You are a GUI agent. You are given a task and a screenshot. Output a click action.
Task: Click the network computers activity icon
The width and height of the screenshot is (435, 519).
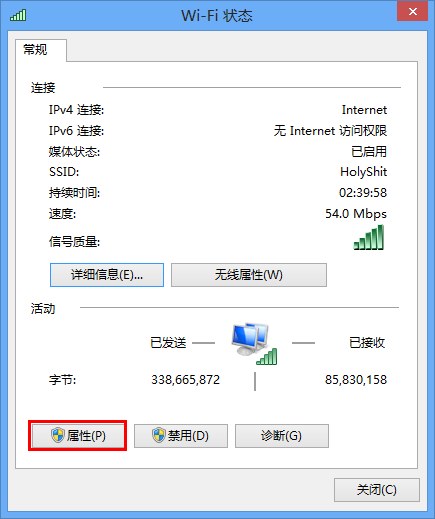click(x=254, y=343)
